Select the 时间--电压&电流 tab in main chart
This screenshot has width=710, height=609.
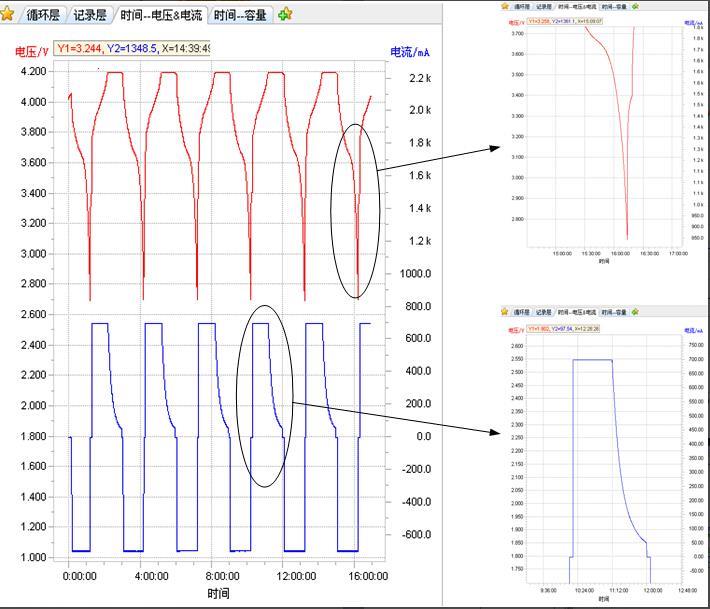161,16
